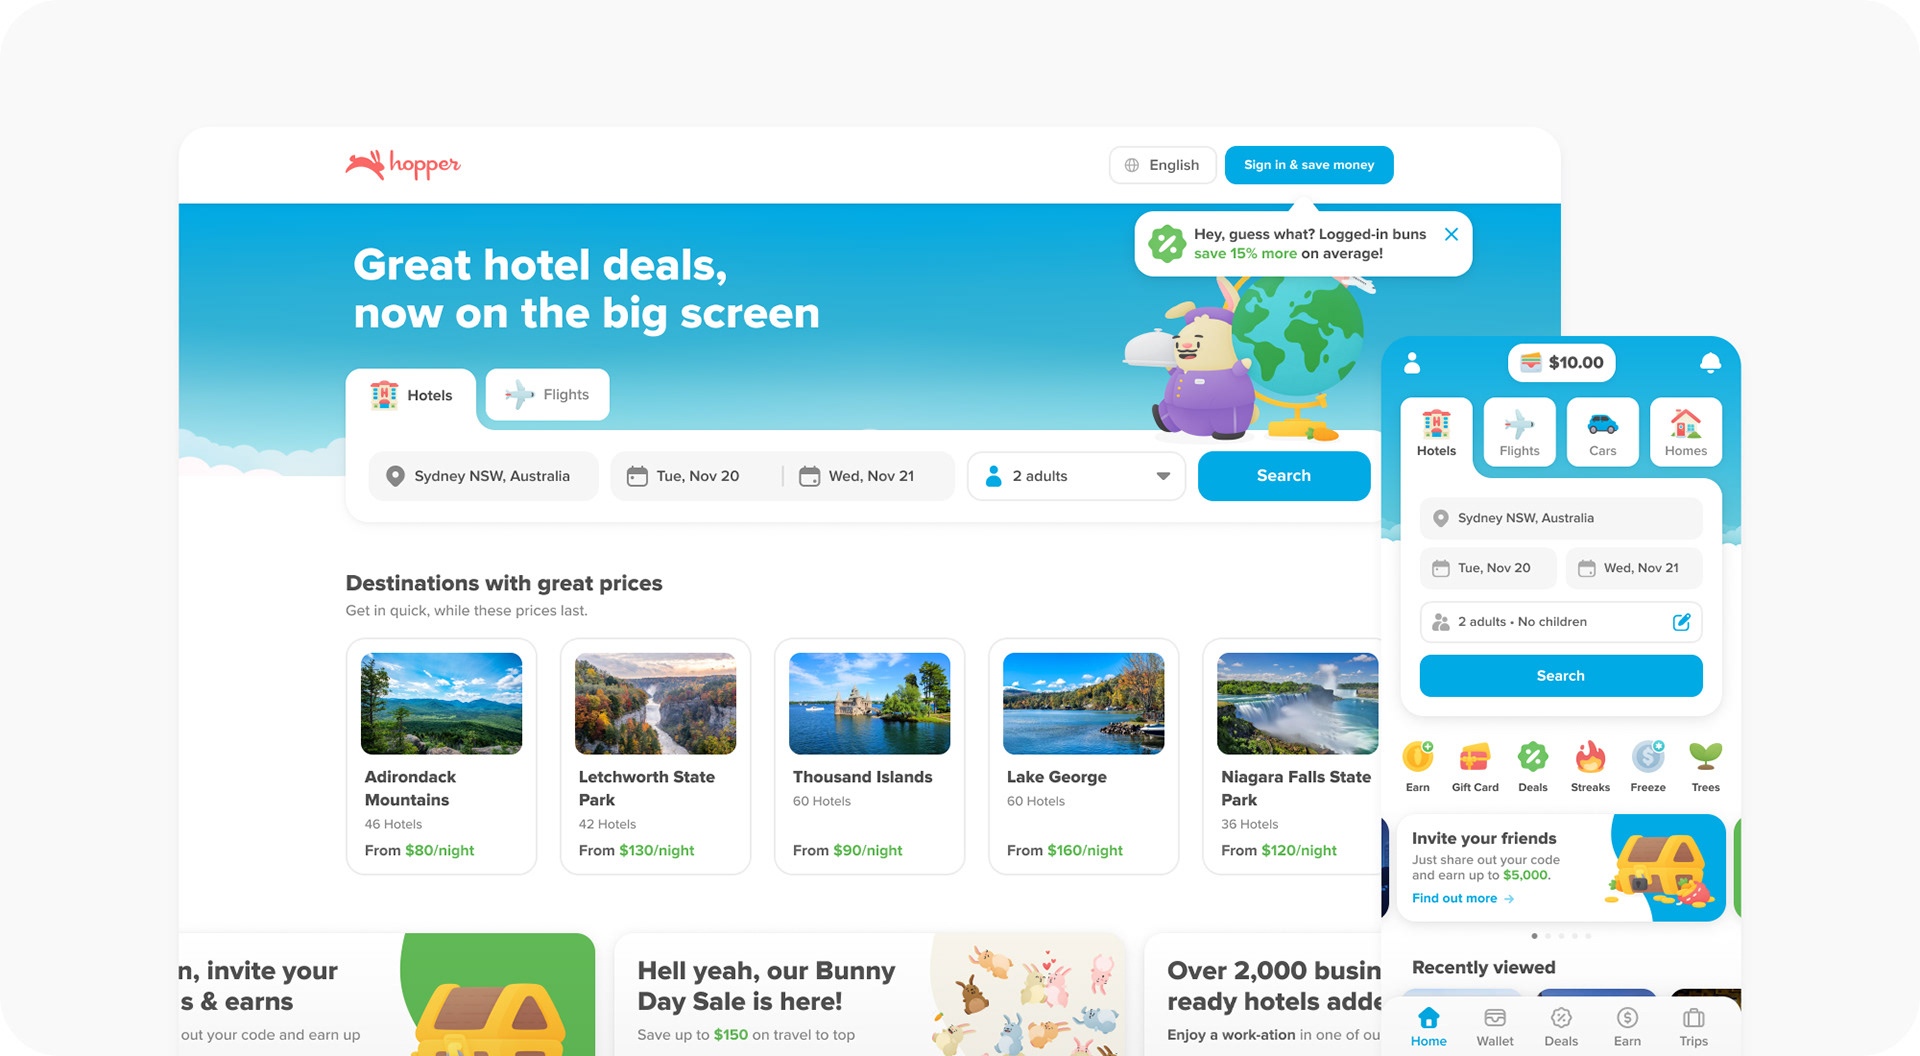Image resolution: width=1920 pixels, height=1056 pixels.
Task: Open the profile icon in the mobile app header
Action: coord(1412,363)
